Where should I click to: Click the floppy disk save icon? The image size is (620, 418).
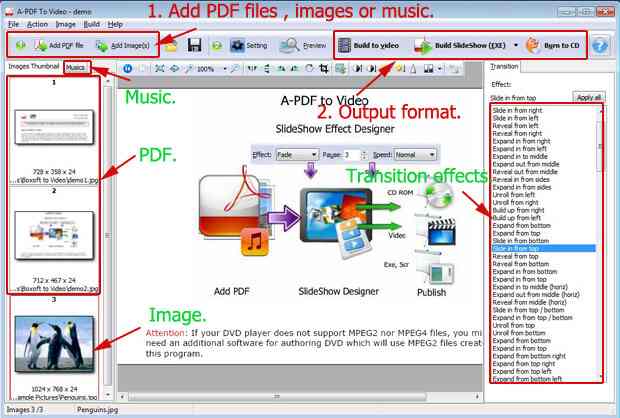point(195,45)
